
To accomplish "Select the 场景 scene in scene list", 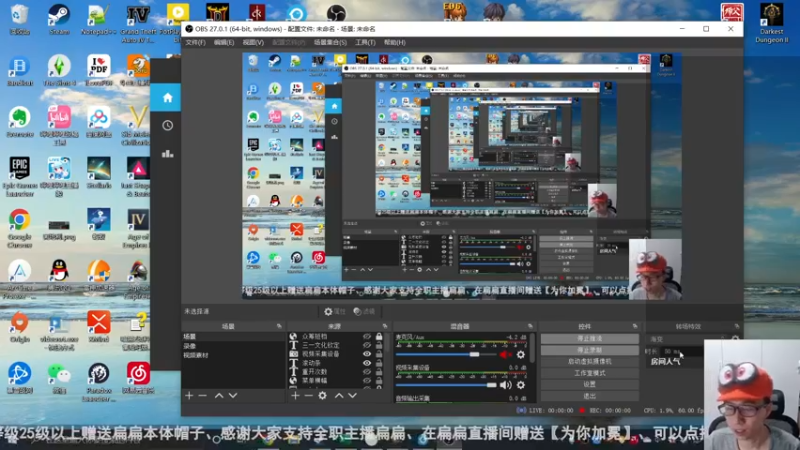I will (233, 337).
